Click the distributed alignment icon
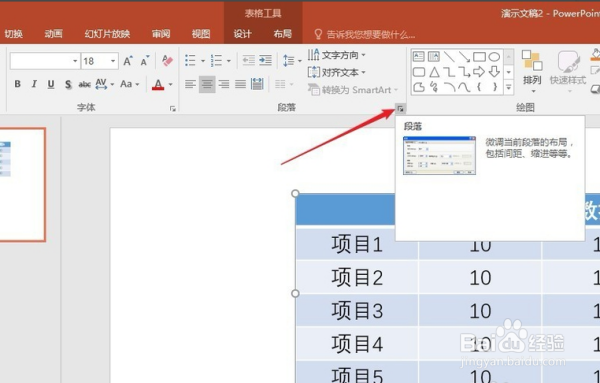 [257, 84]
